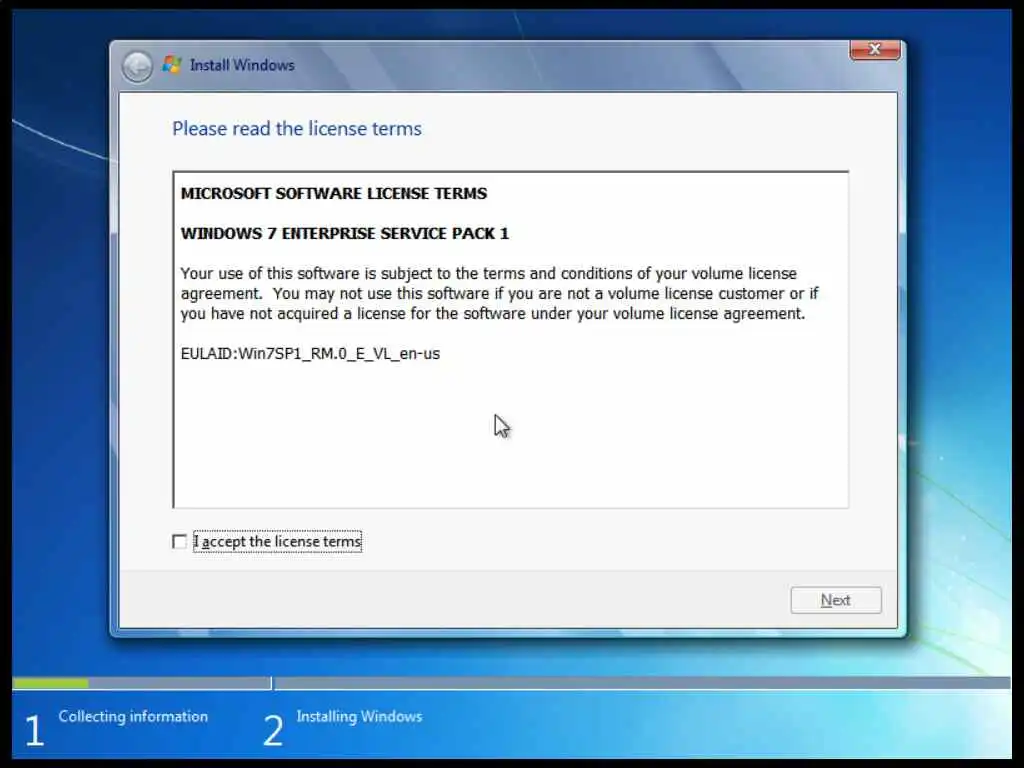Check the accept license terms checkbox

click(x=179, y=541)
